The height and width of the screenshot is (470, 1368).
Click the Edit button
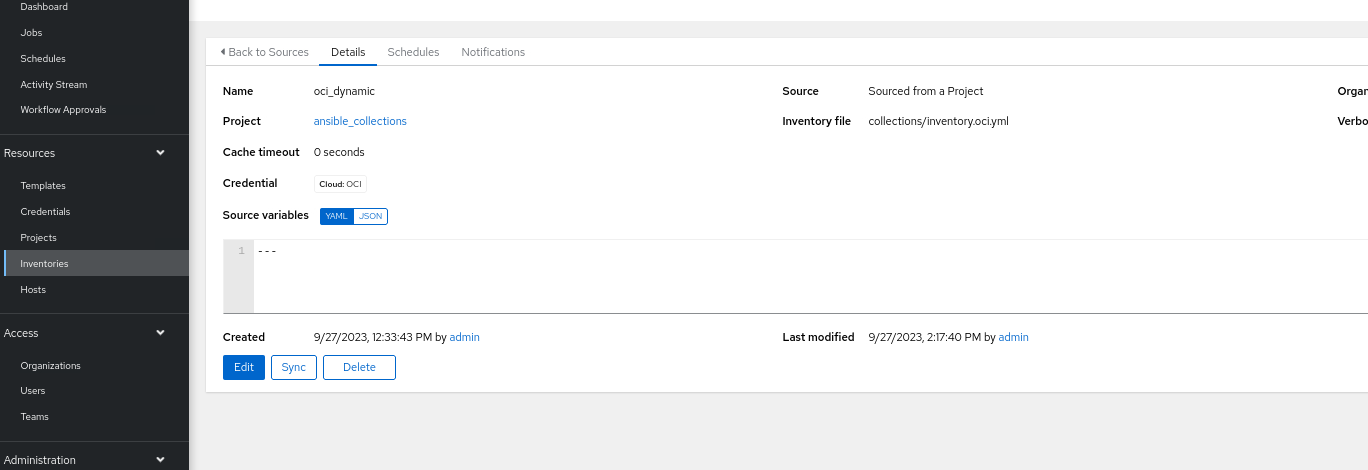tap(244, 367)
